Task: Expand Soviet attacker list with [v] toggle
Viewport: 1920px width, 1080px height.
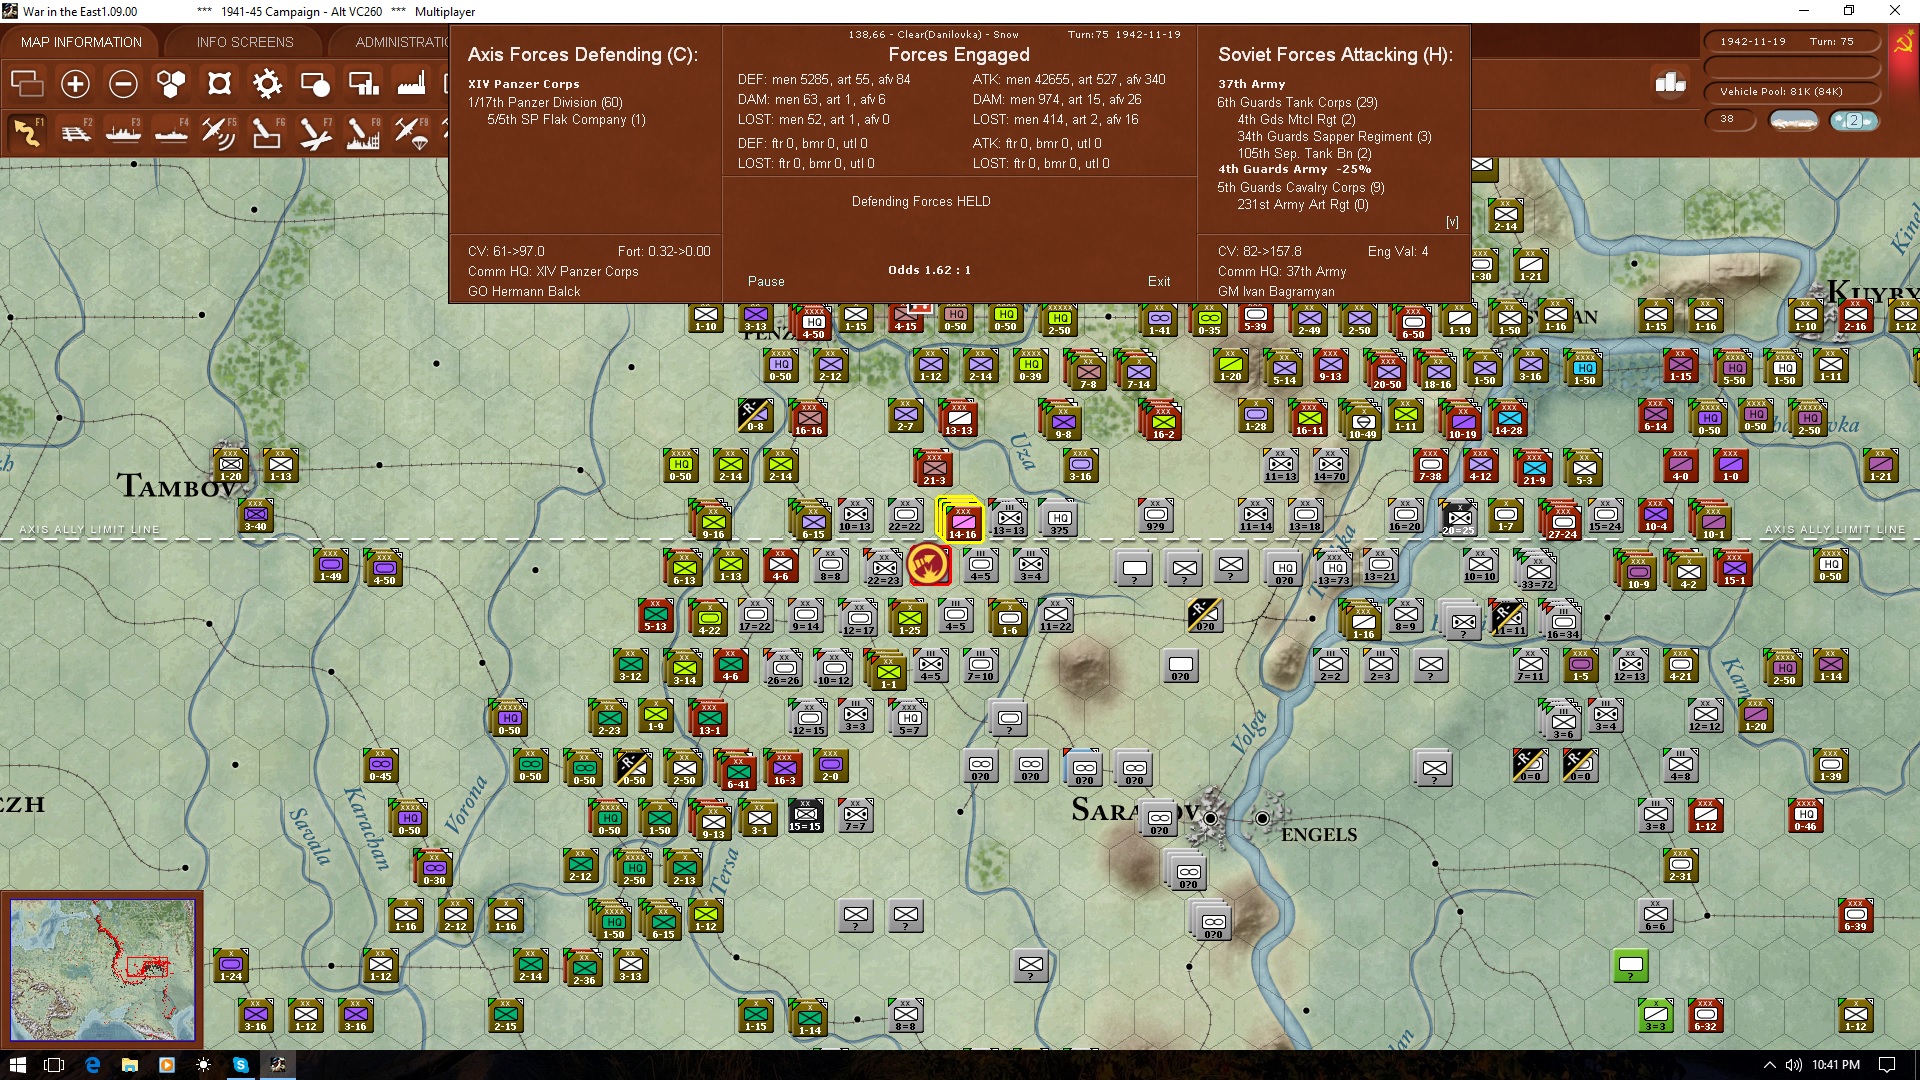Action: 1452,222
